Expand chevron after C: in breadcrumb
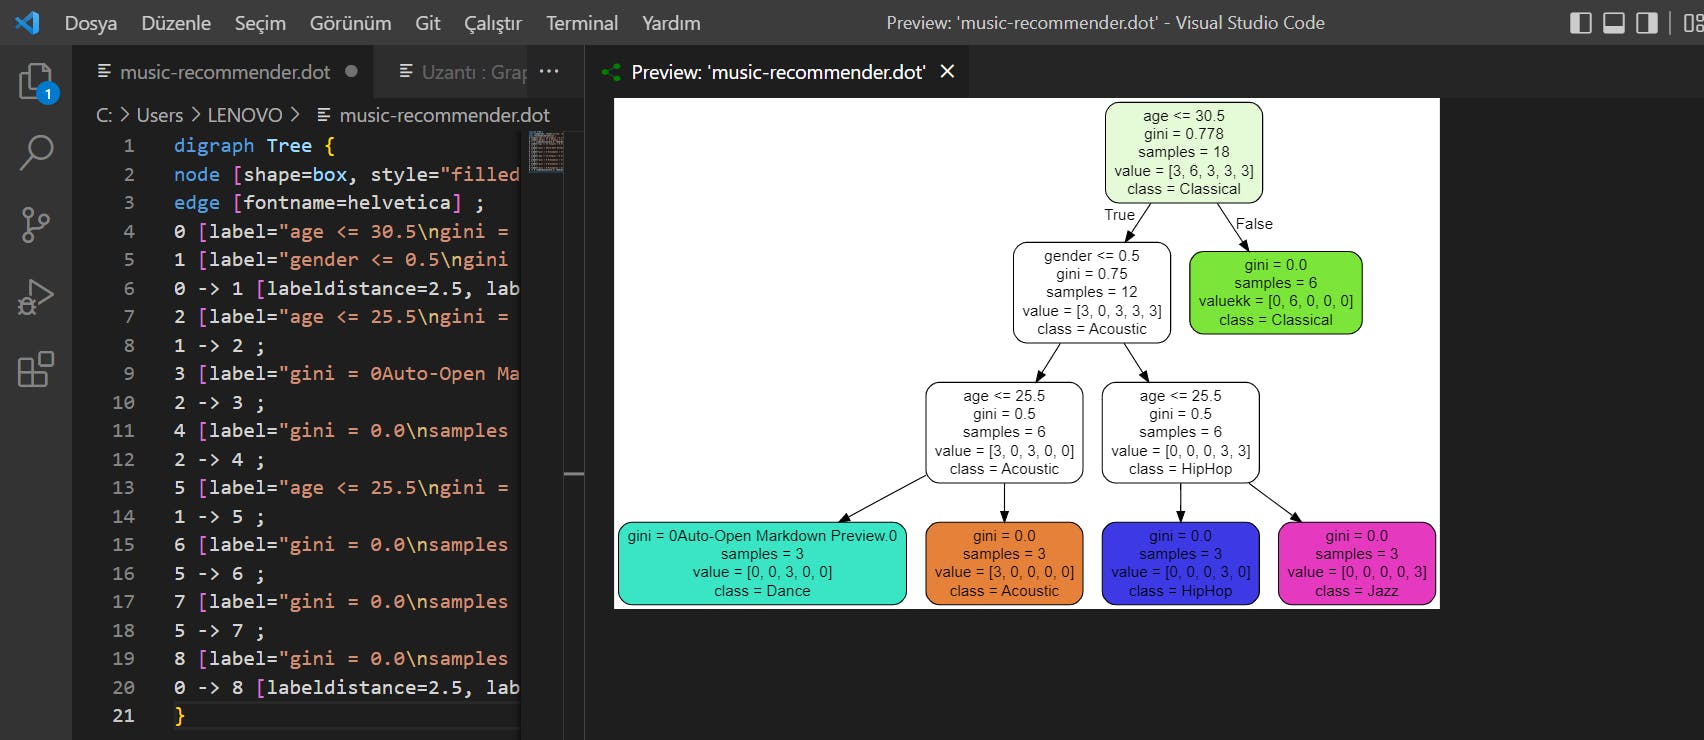The height and width of the screenshot is (740, 1704). pos(125,115)
